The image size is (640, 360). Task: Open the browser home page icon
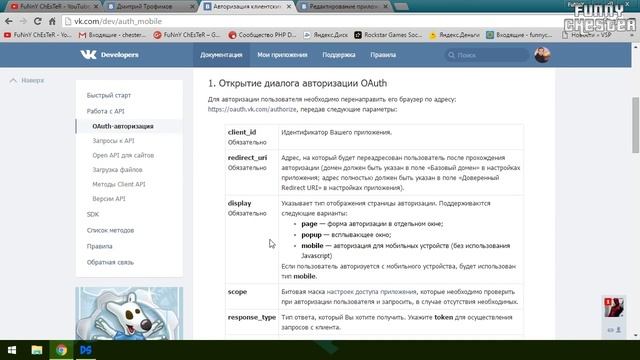(52, 21)
